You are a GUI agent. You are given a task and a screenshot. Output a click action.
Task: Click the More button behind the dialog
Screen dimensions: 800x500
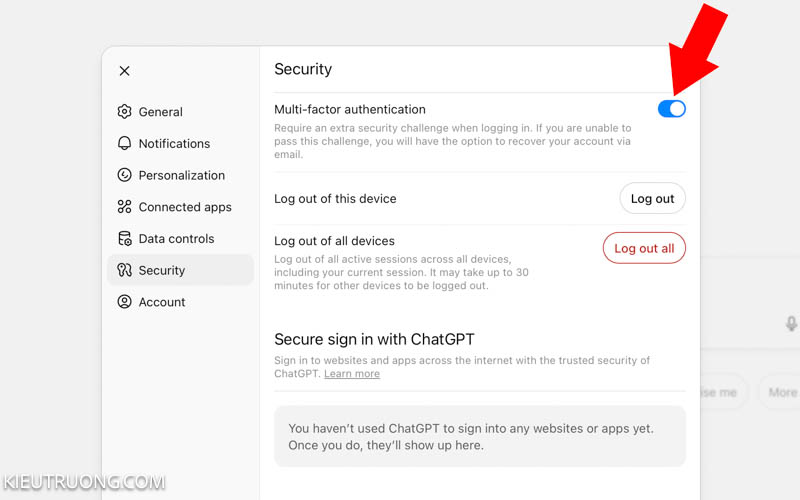pyautogui.click(x=782, y=392)
